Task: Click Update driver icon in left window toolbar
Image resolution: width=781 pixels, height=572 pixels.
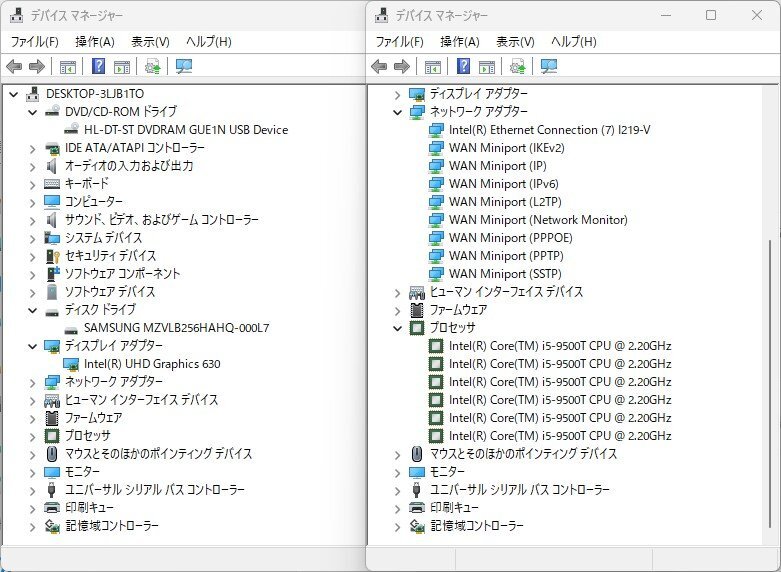Action: click(x=152, y=66)
